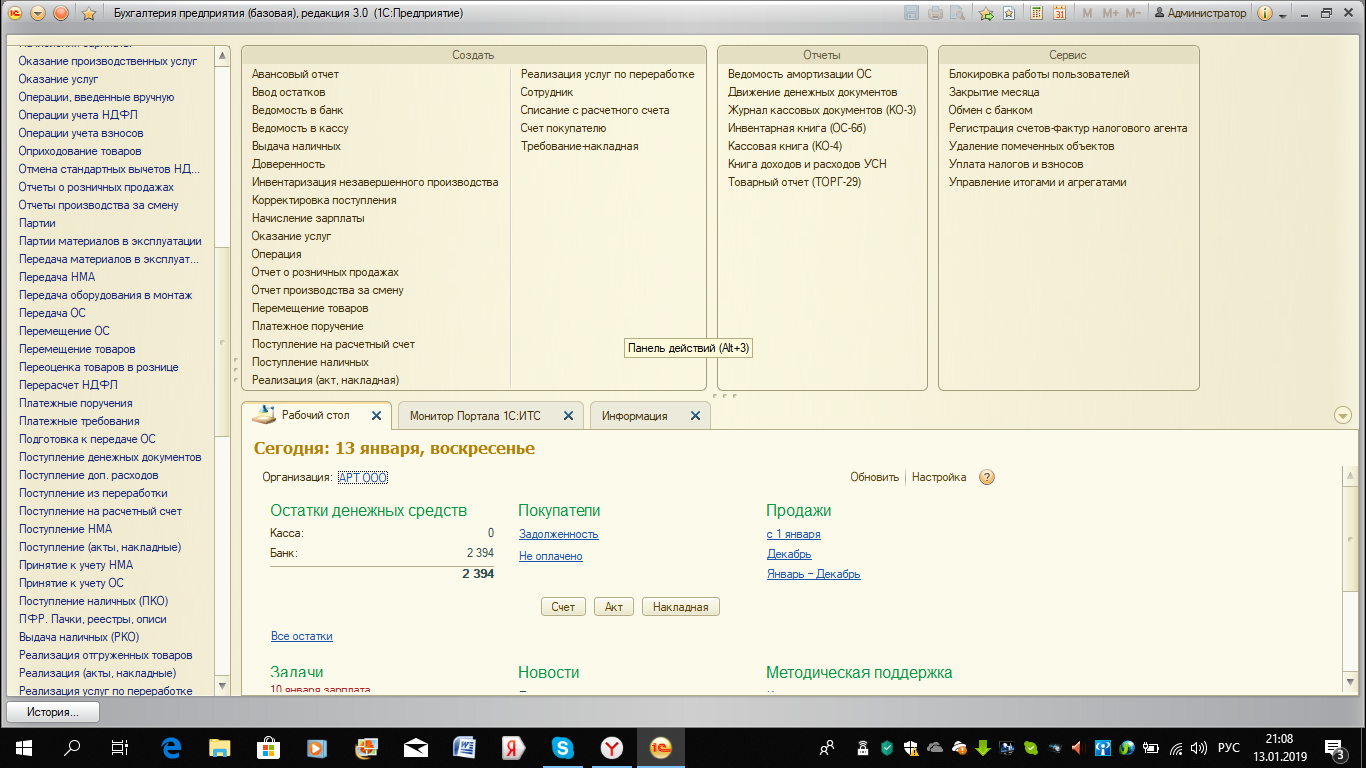The image size is (1366, 768).
Task: Expand the dropdown arrow beside info icon
Action: [x=1282, y=14]
